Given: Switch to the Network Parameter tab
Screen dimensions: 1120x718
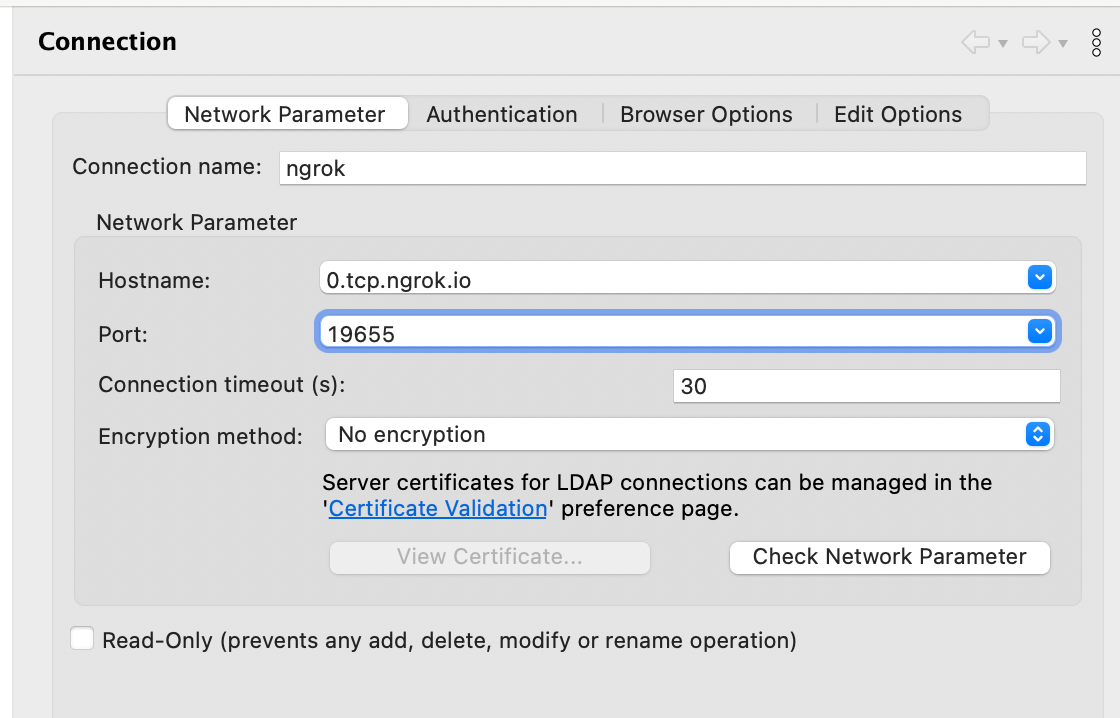Looking at the screenshot, I should tap(285, 114).
